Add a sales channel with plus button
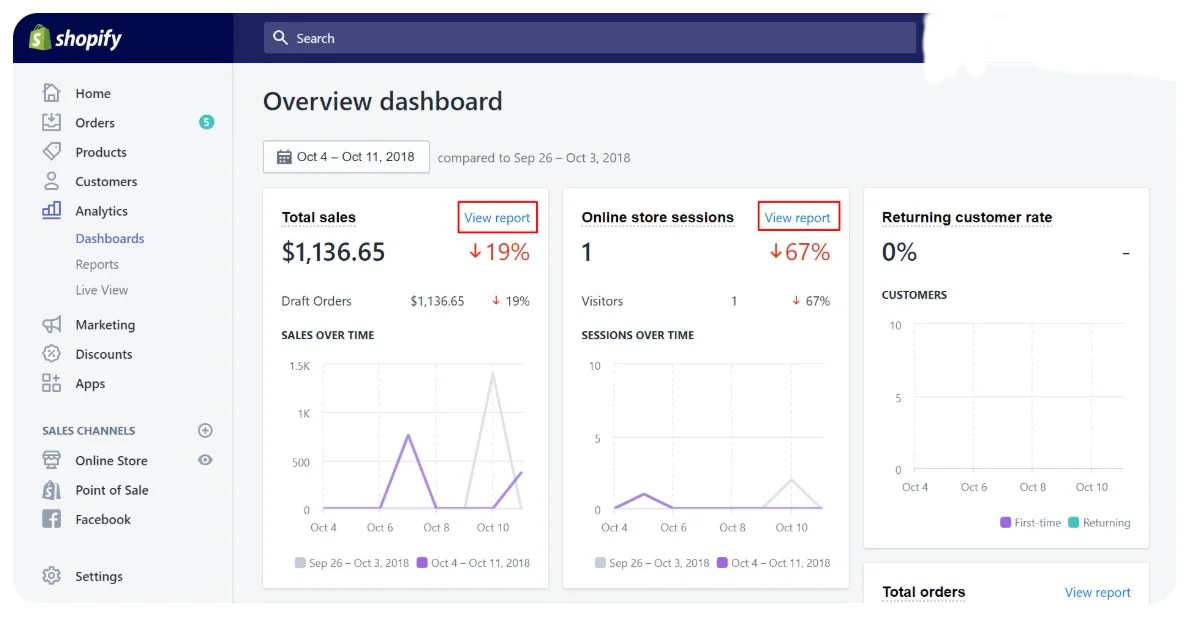The width and height of the screenshot is (1192, 622). pos(205,431)
